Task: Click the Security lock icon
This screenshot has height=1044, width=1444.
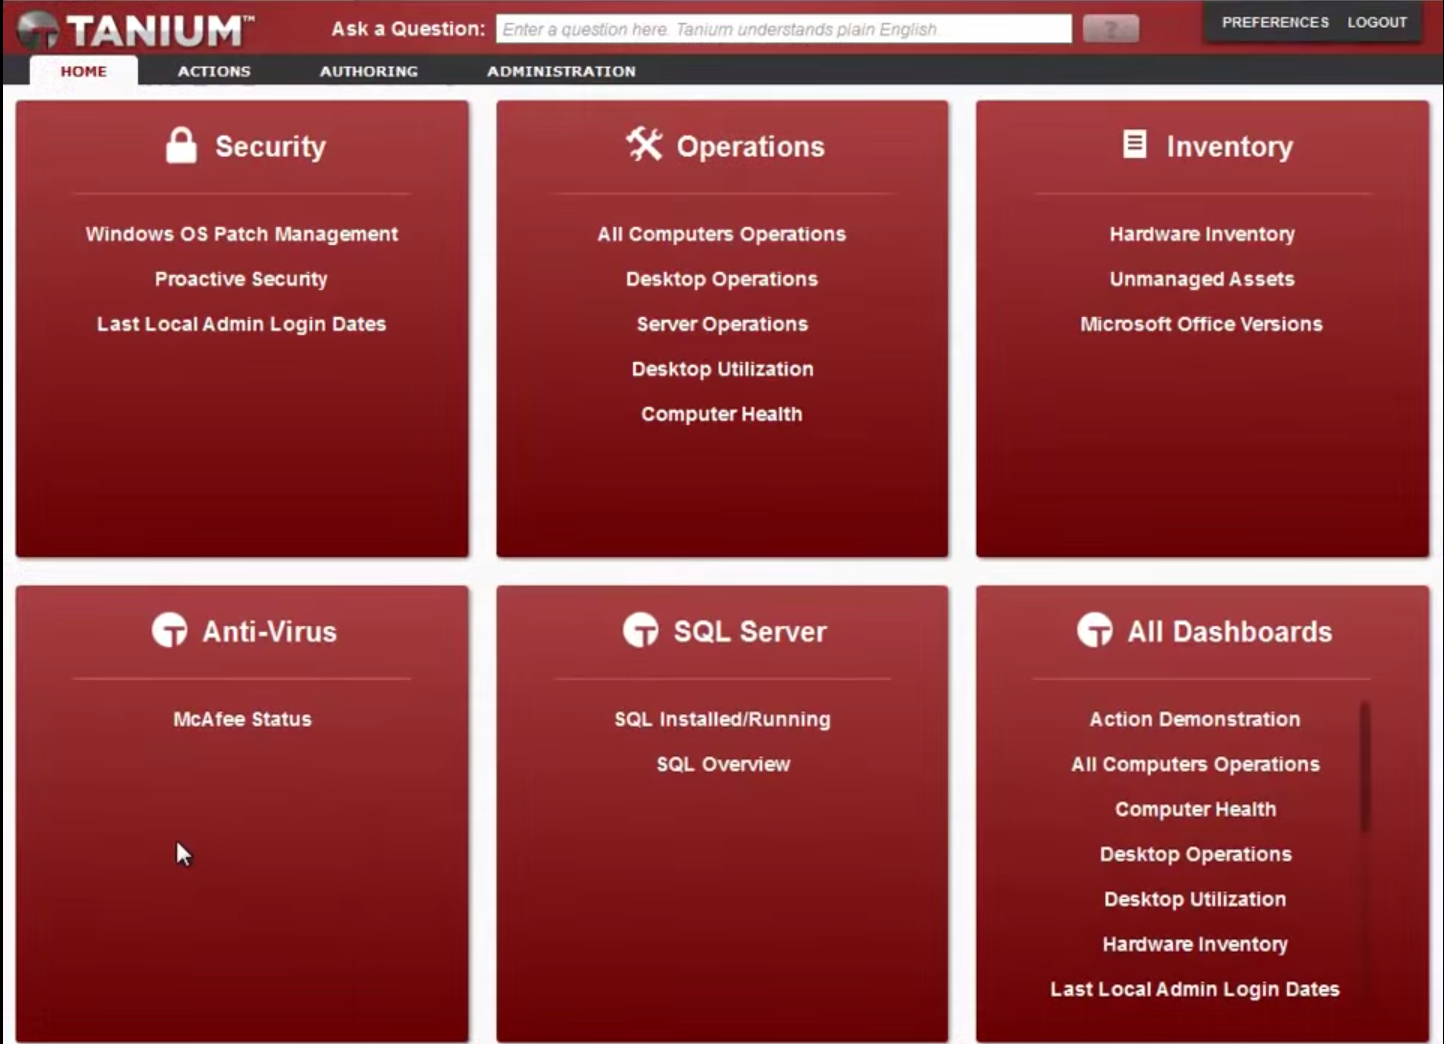Action: (x=181, y=146)
